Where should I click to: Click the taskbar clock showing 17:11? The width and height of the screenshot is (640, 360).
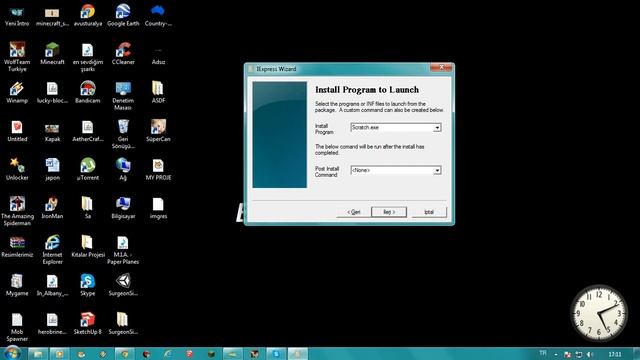pyautogui.click(x=615, y=354)
